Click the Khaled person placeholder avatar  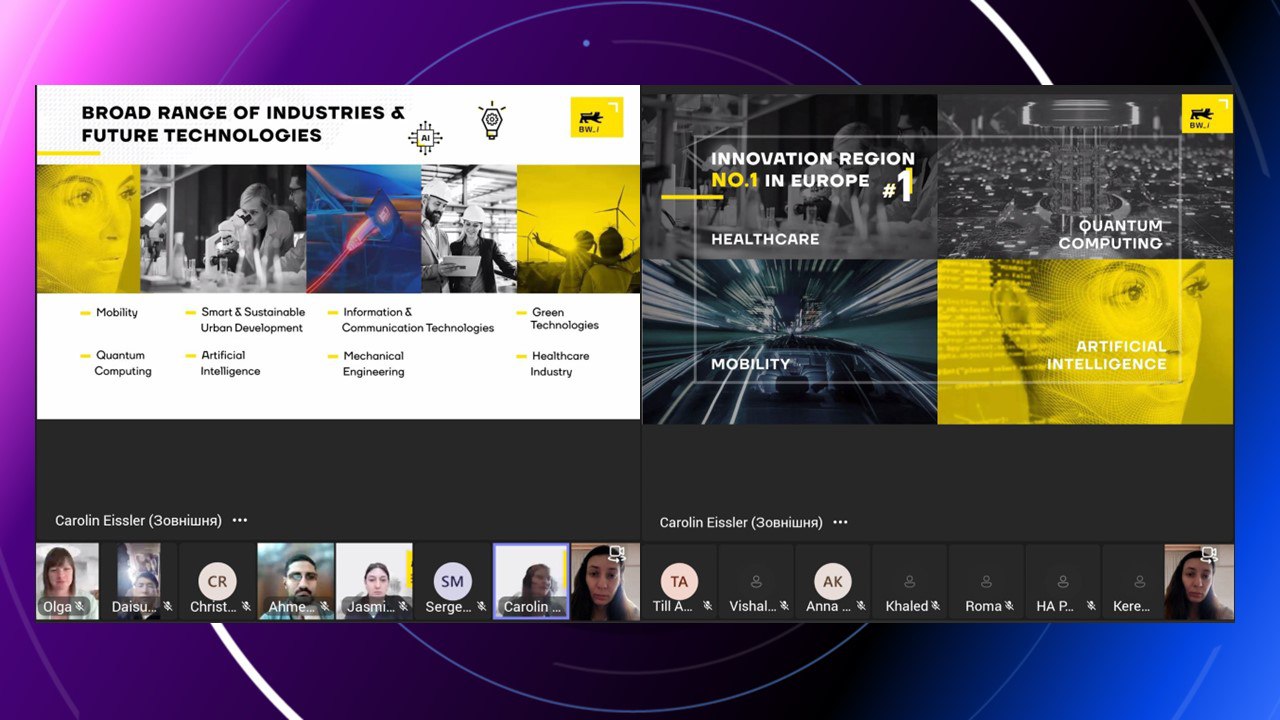pyautogui.click(x=910, y=581)
